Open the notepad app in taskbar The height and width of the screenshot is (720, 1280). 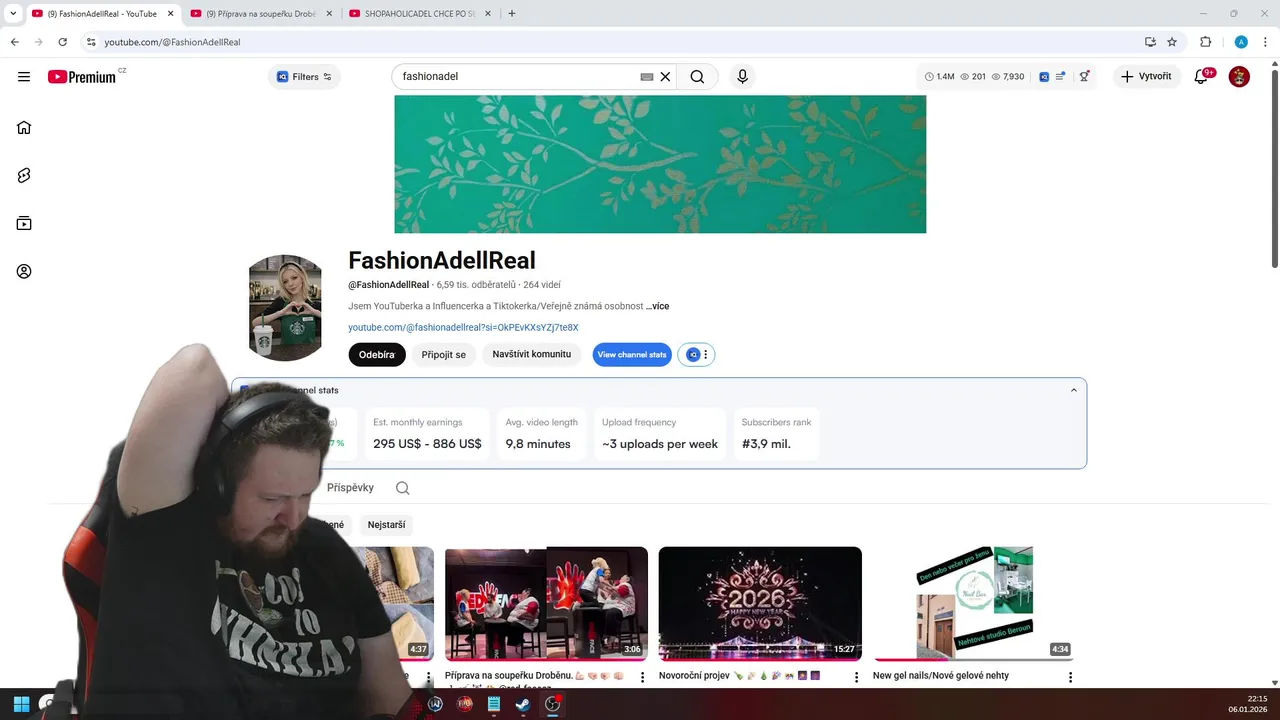(493, 704)
